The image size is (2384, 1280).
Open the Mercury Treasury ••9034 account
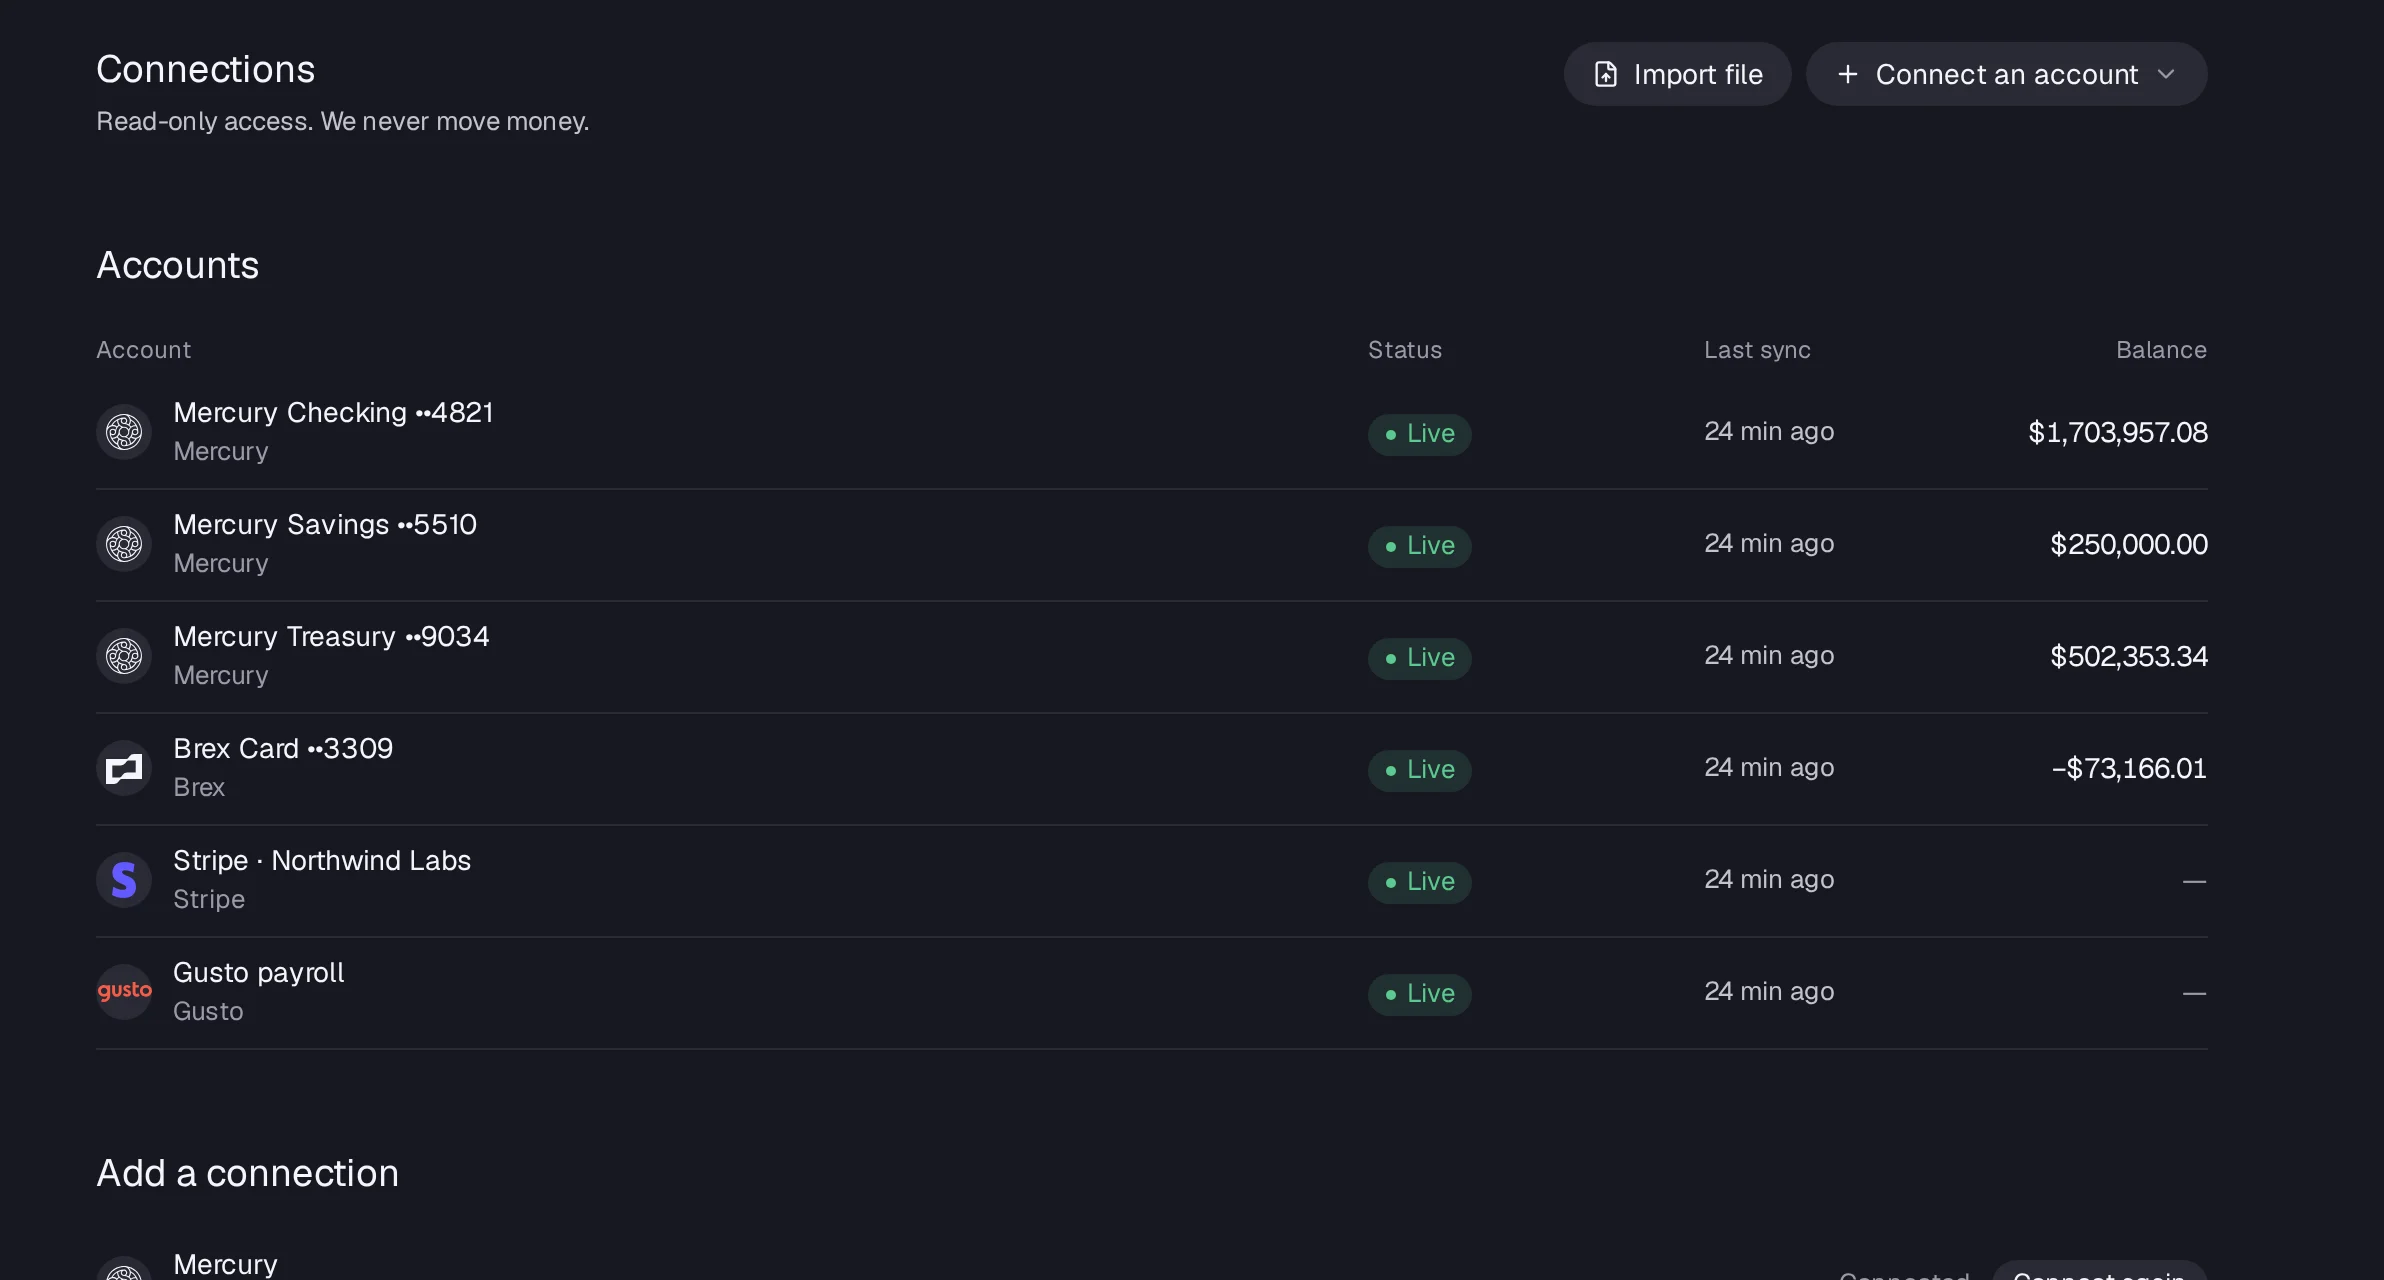pos(1152,657)
